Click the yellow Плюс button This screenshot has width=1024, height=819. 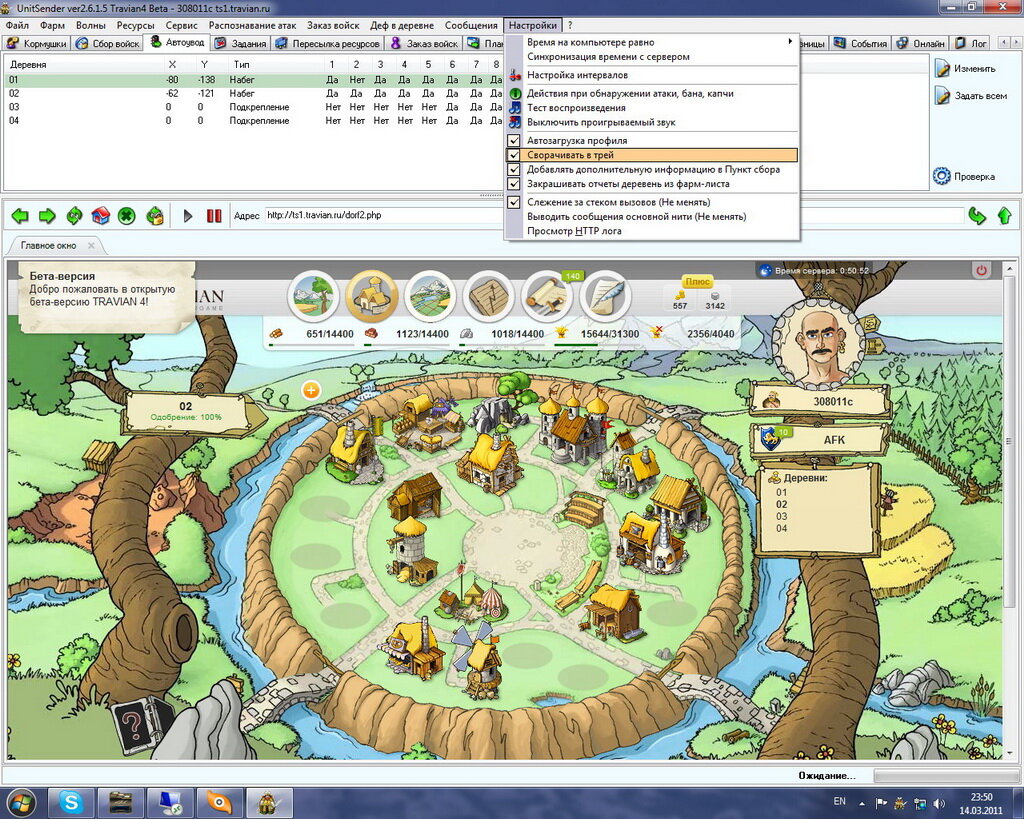pyautogui.click(x=697, y=281)
